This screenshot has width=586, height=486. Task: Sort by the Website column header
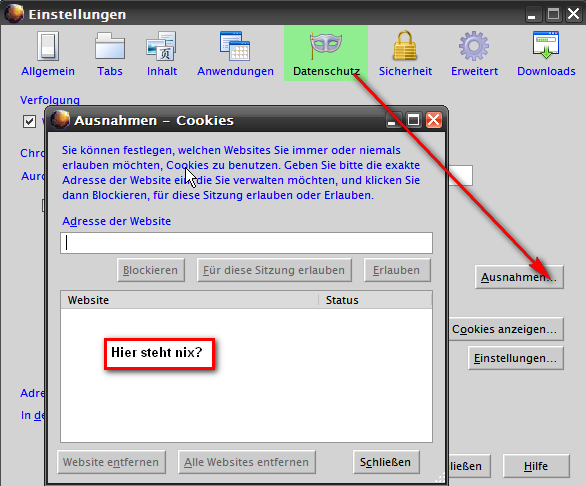189,300
